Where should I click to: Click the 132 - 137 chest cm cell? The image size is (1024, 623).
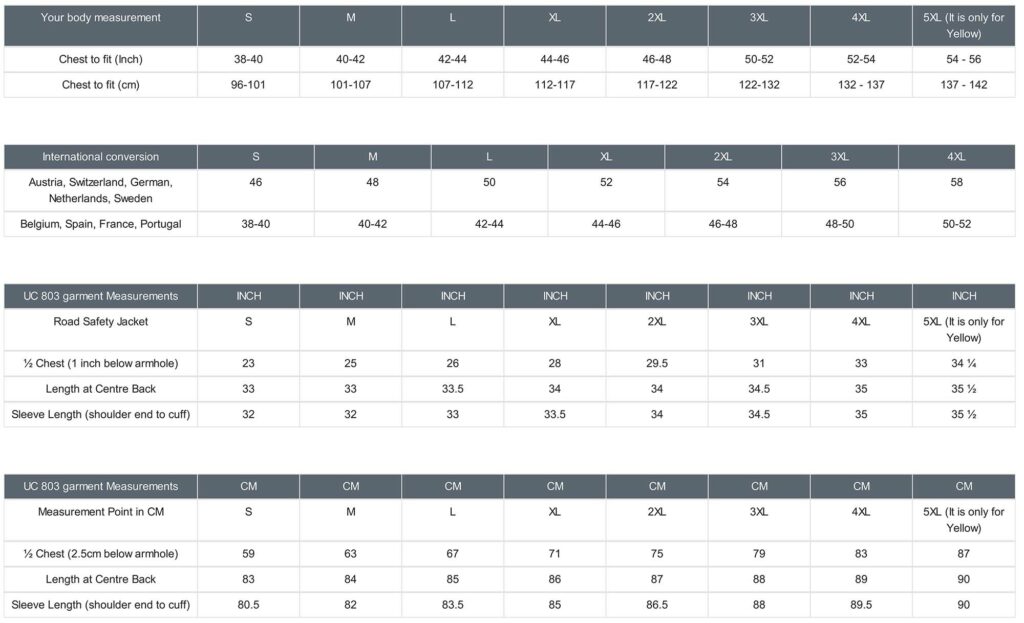coord(861,85)
